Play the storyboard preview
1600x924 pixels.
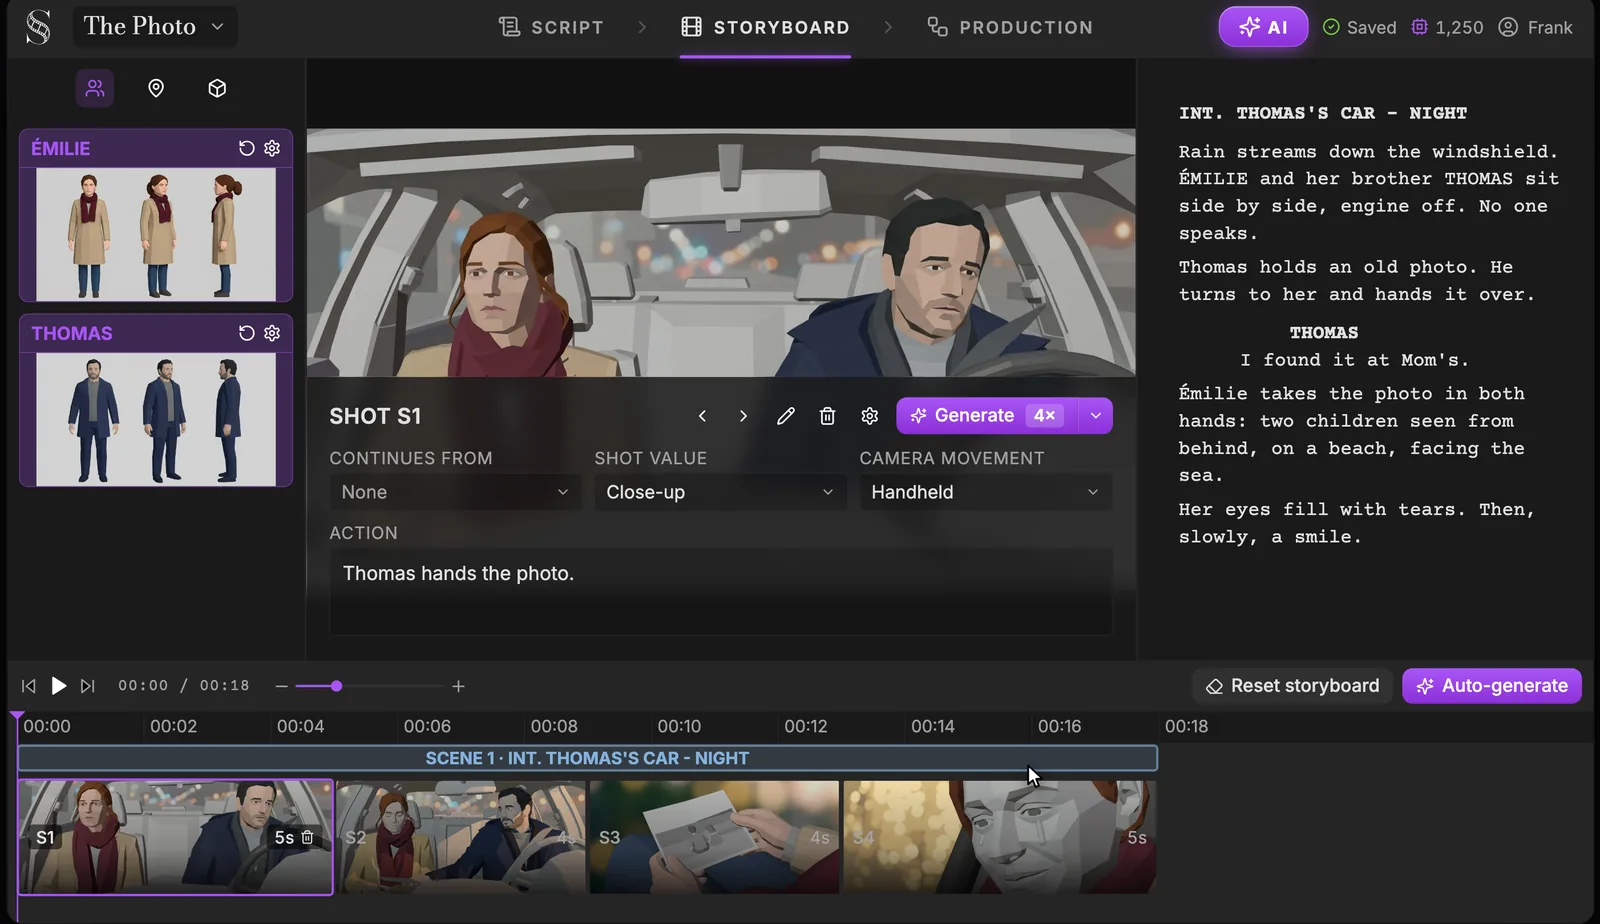59,686
